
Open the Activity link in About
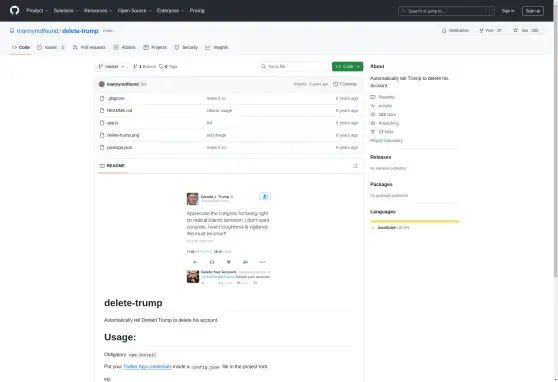coord(381,106)
